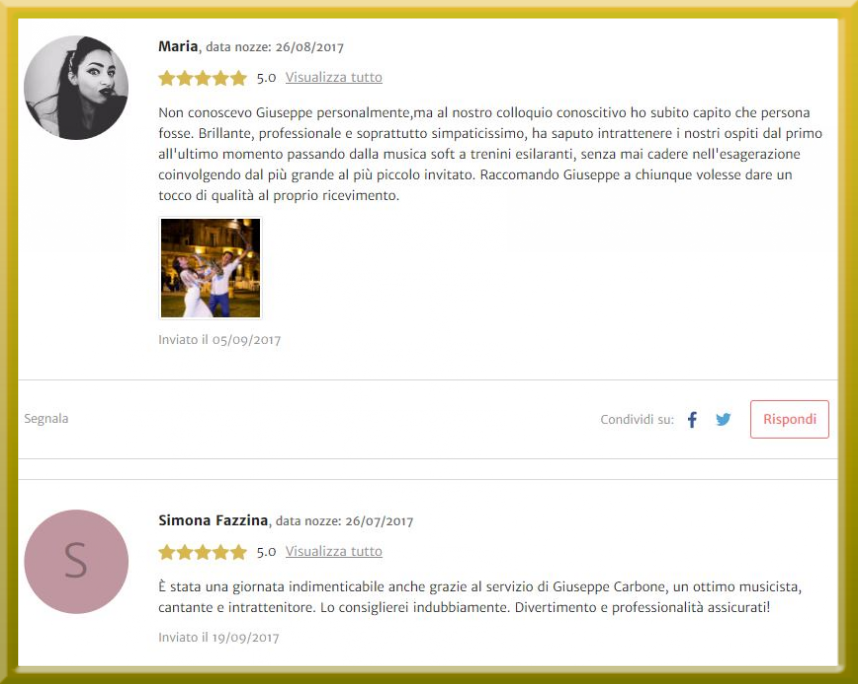The image size is (858, 684).
Task: Click Maria's five-star rating
Action: (202, 78)
